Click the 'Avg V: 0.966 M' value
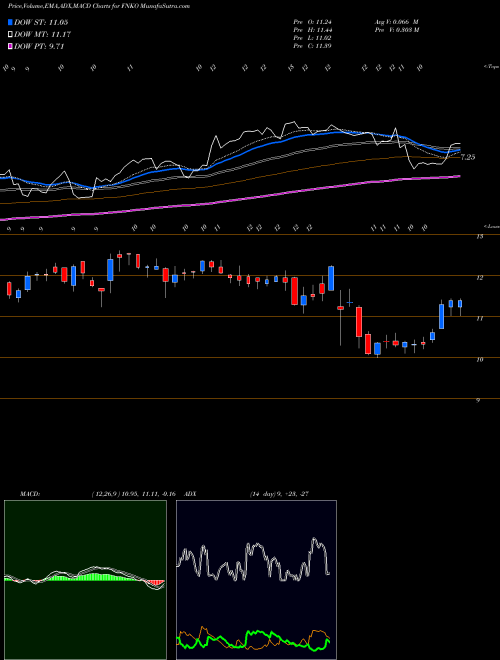The image size is (500, 660). pyautogui.click(x=396, y=22)
